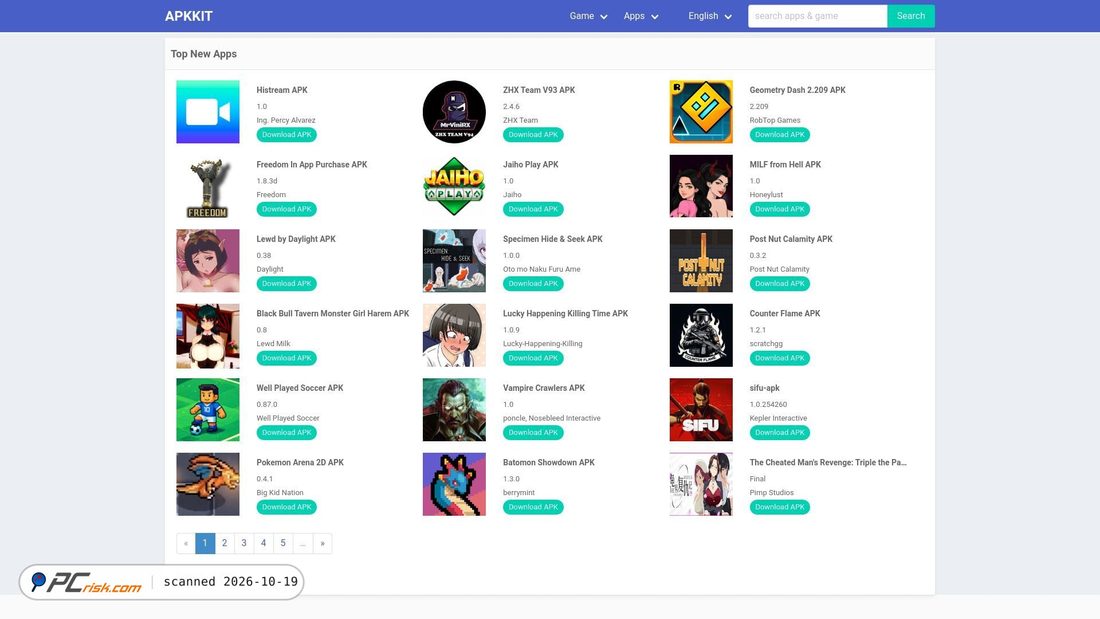The image size is (1100, 619).
Task: Go to the next page arrow
Action: click(323, 543)
